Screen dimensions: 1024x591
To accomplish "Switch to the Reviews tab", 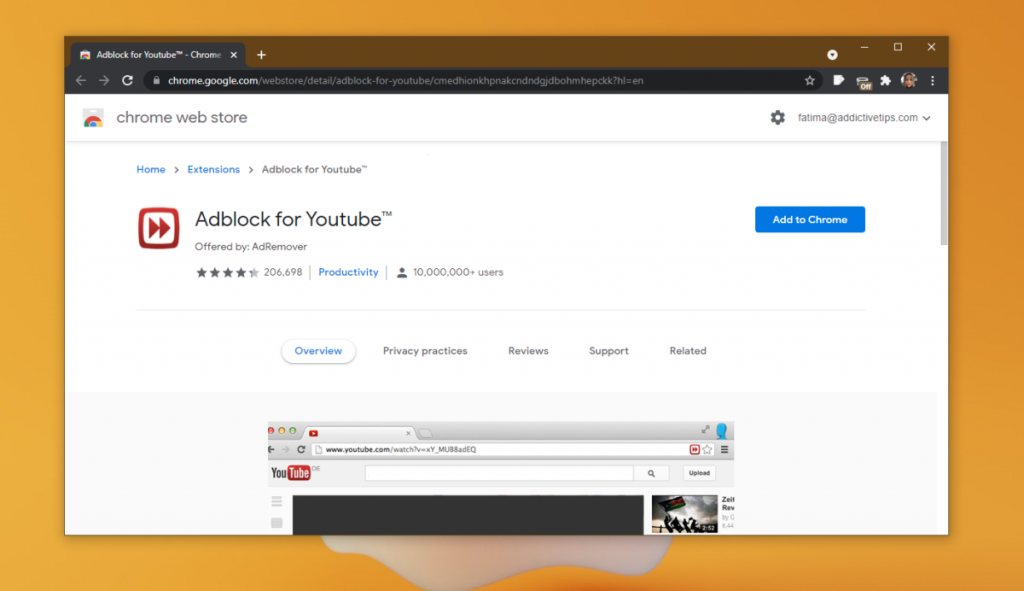I will coord(528,351).
